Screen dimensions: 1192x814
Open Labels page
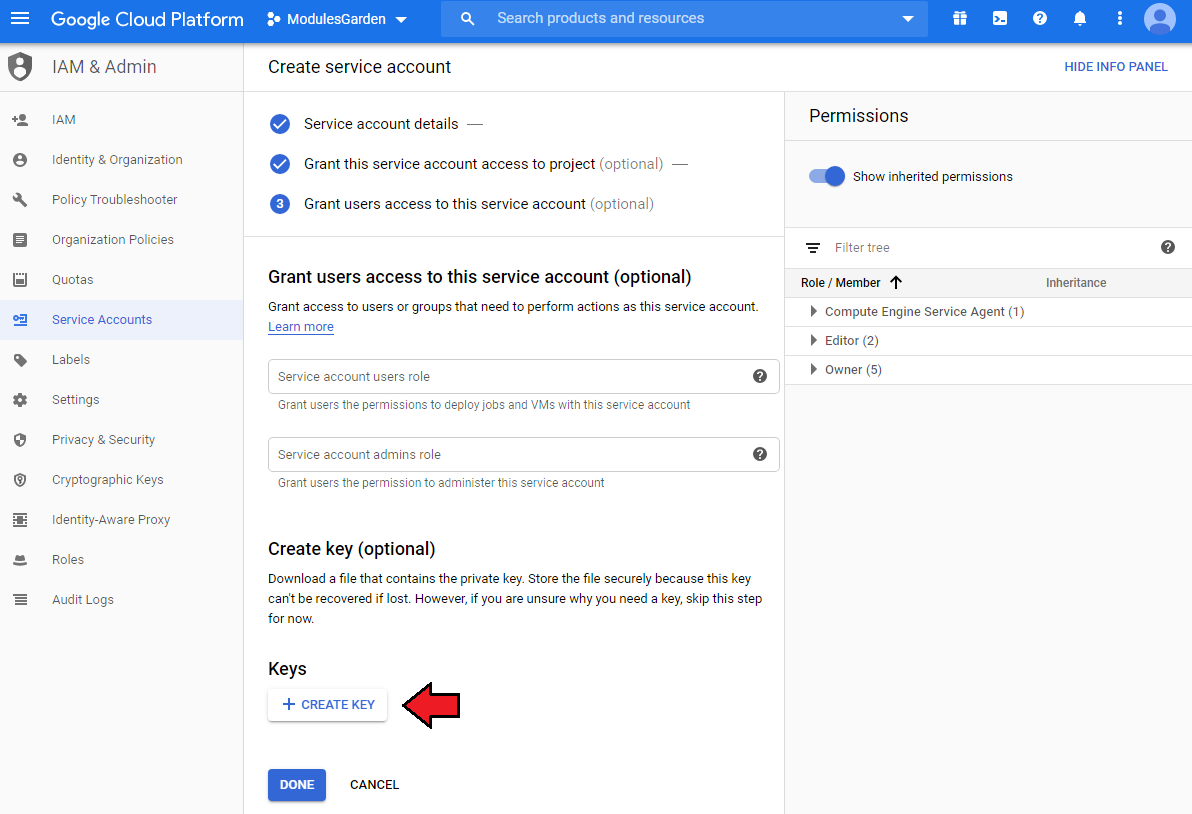pyautogui.click(x=71, y=359)
